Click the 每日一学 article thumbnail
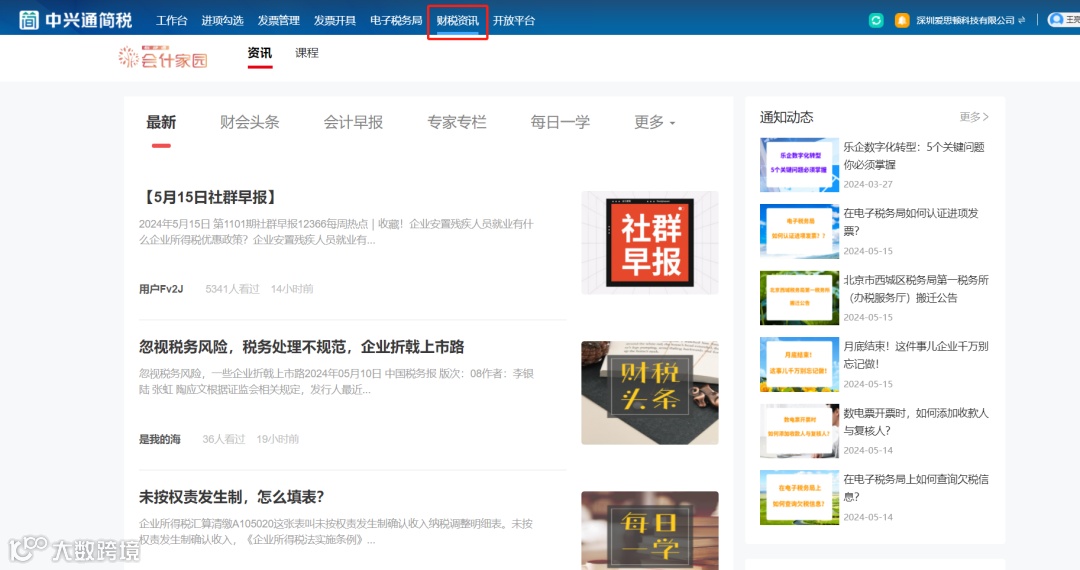1080x570 pixels. point(650,530)
